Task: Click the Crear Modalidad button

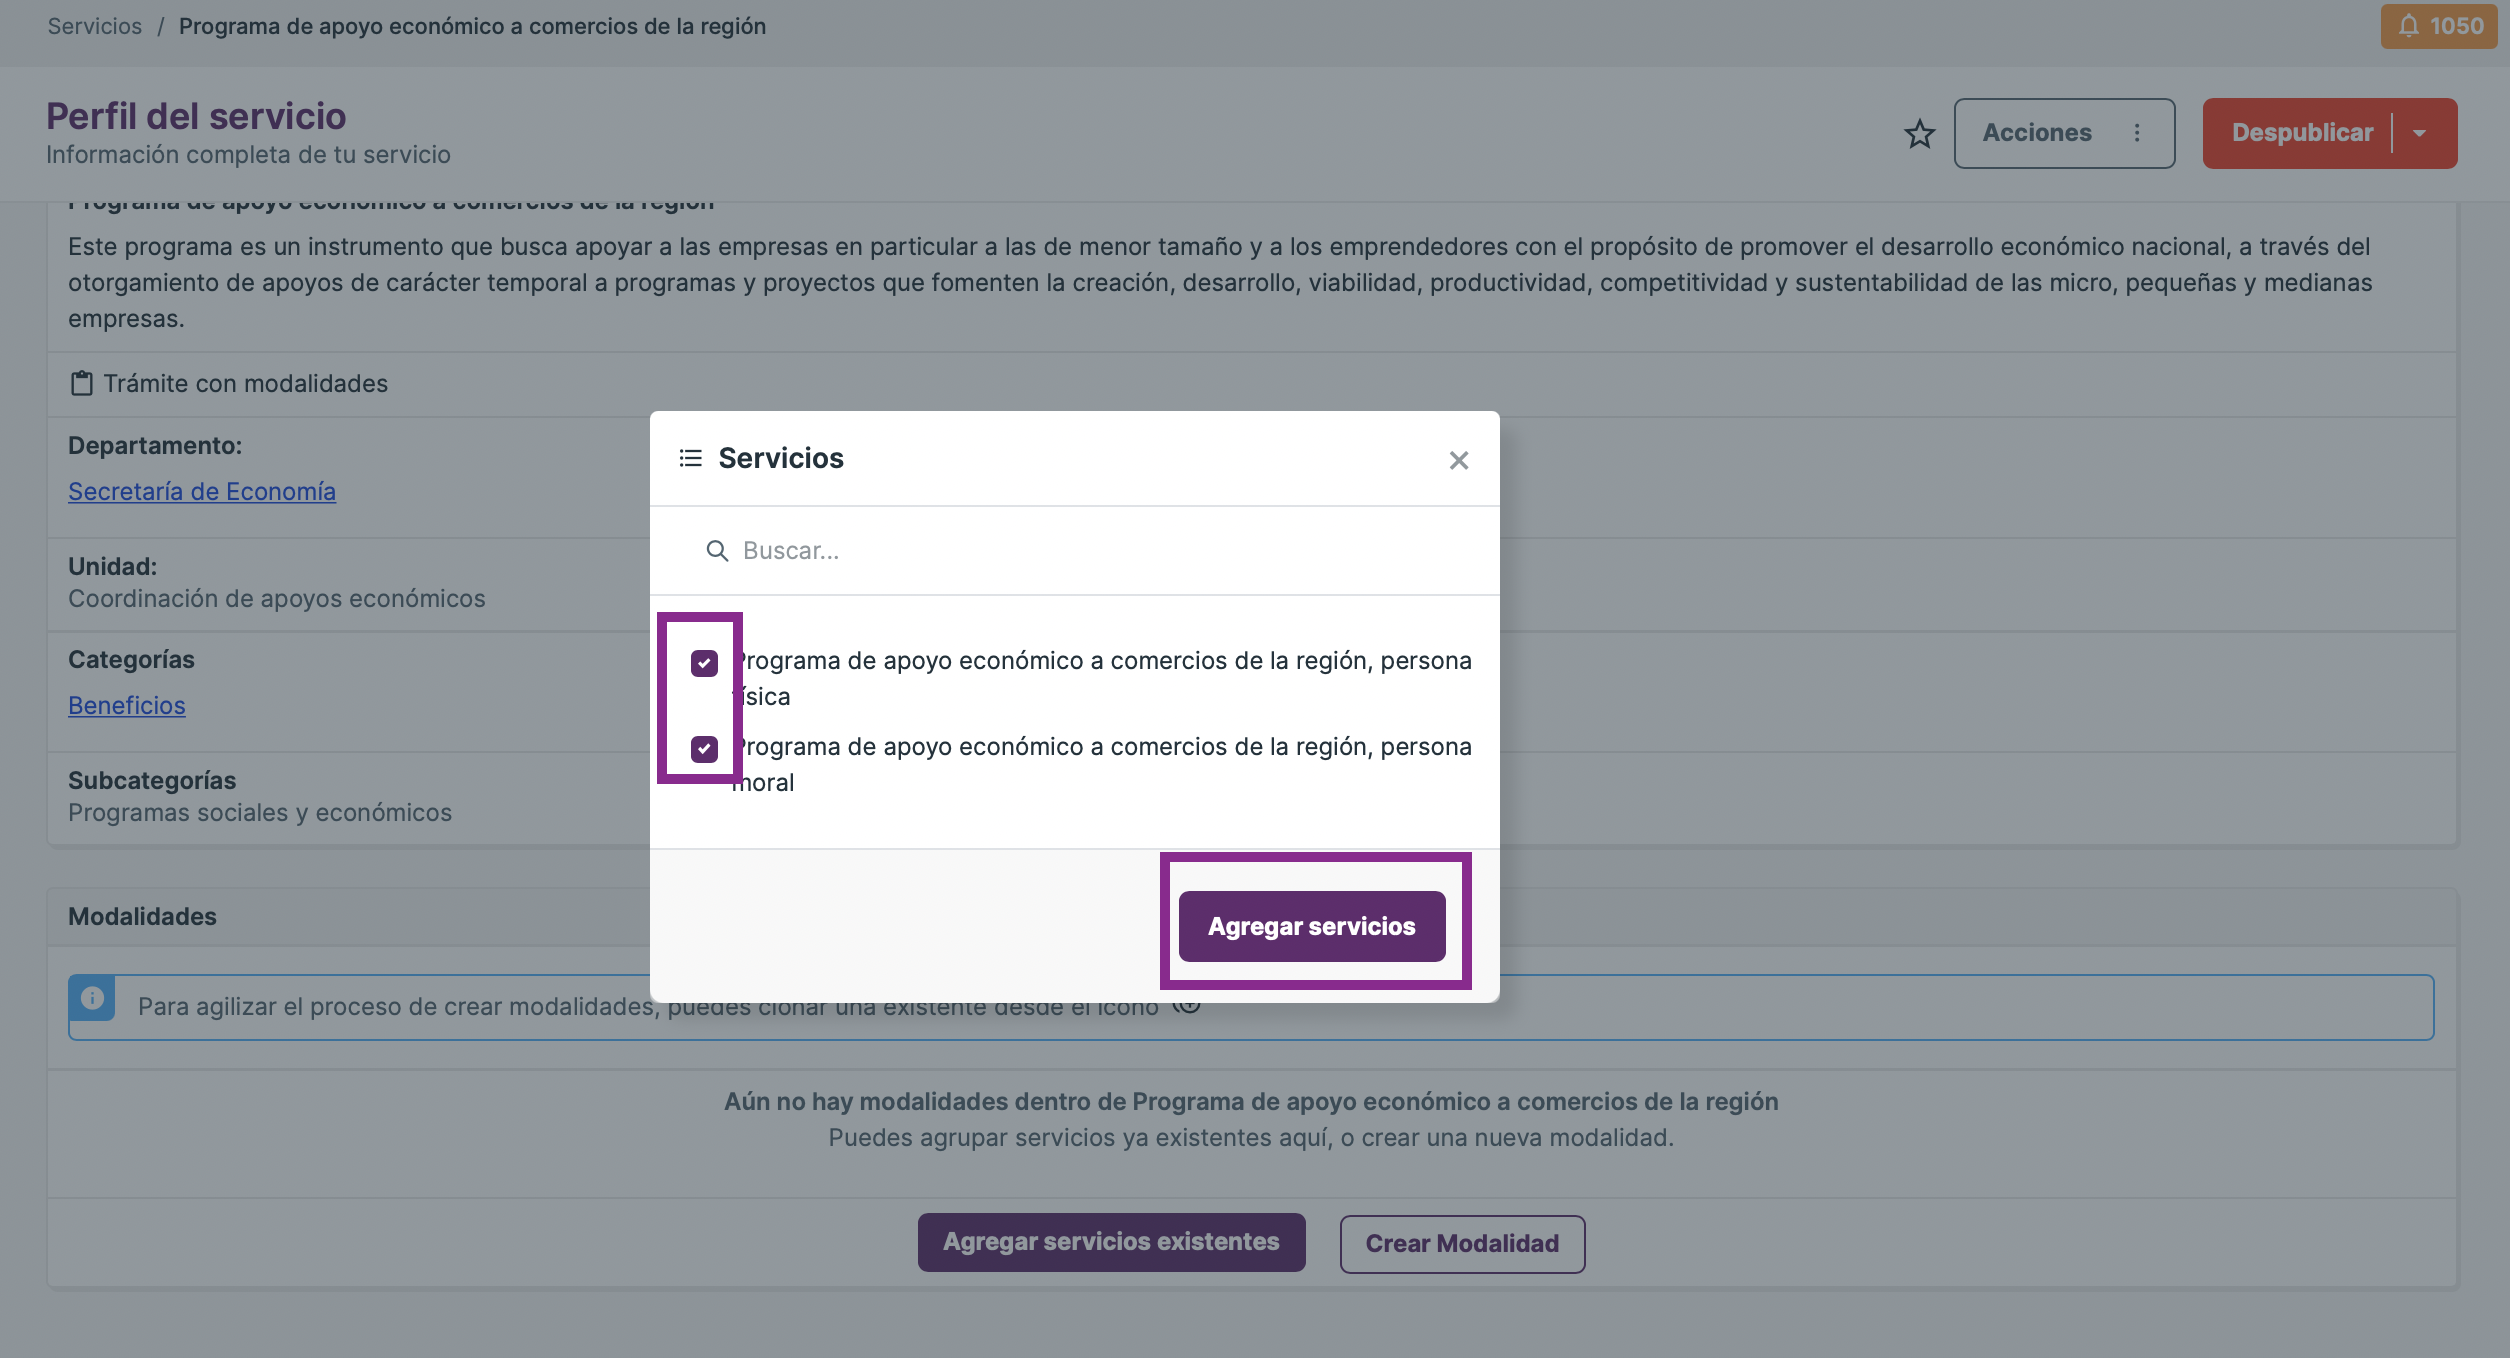Action: click(1462, 1243)
